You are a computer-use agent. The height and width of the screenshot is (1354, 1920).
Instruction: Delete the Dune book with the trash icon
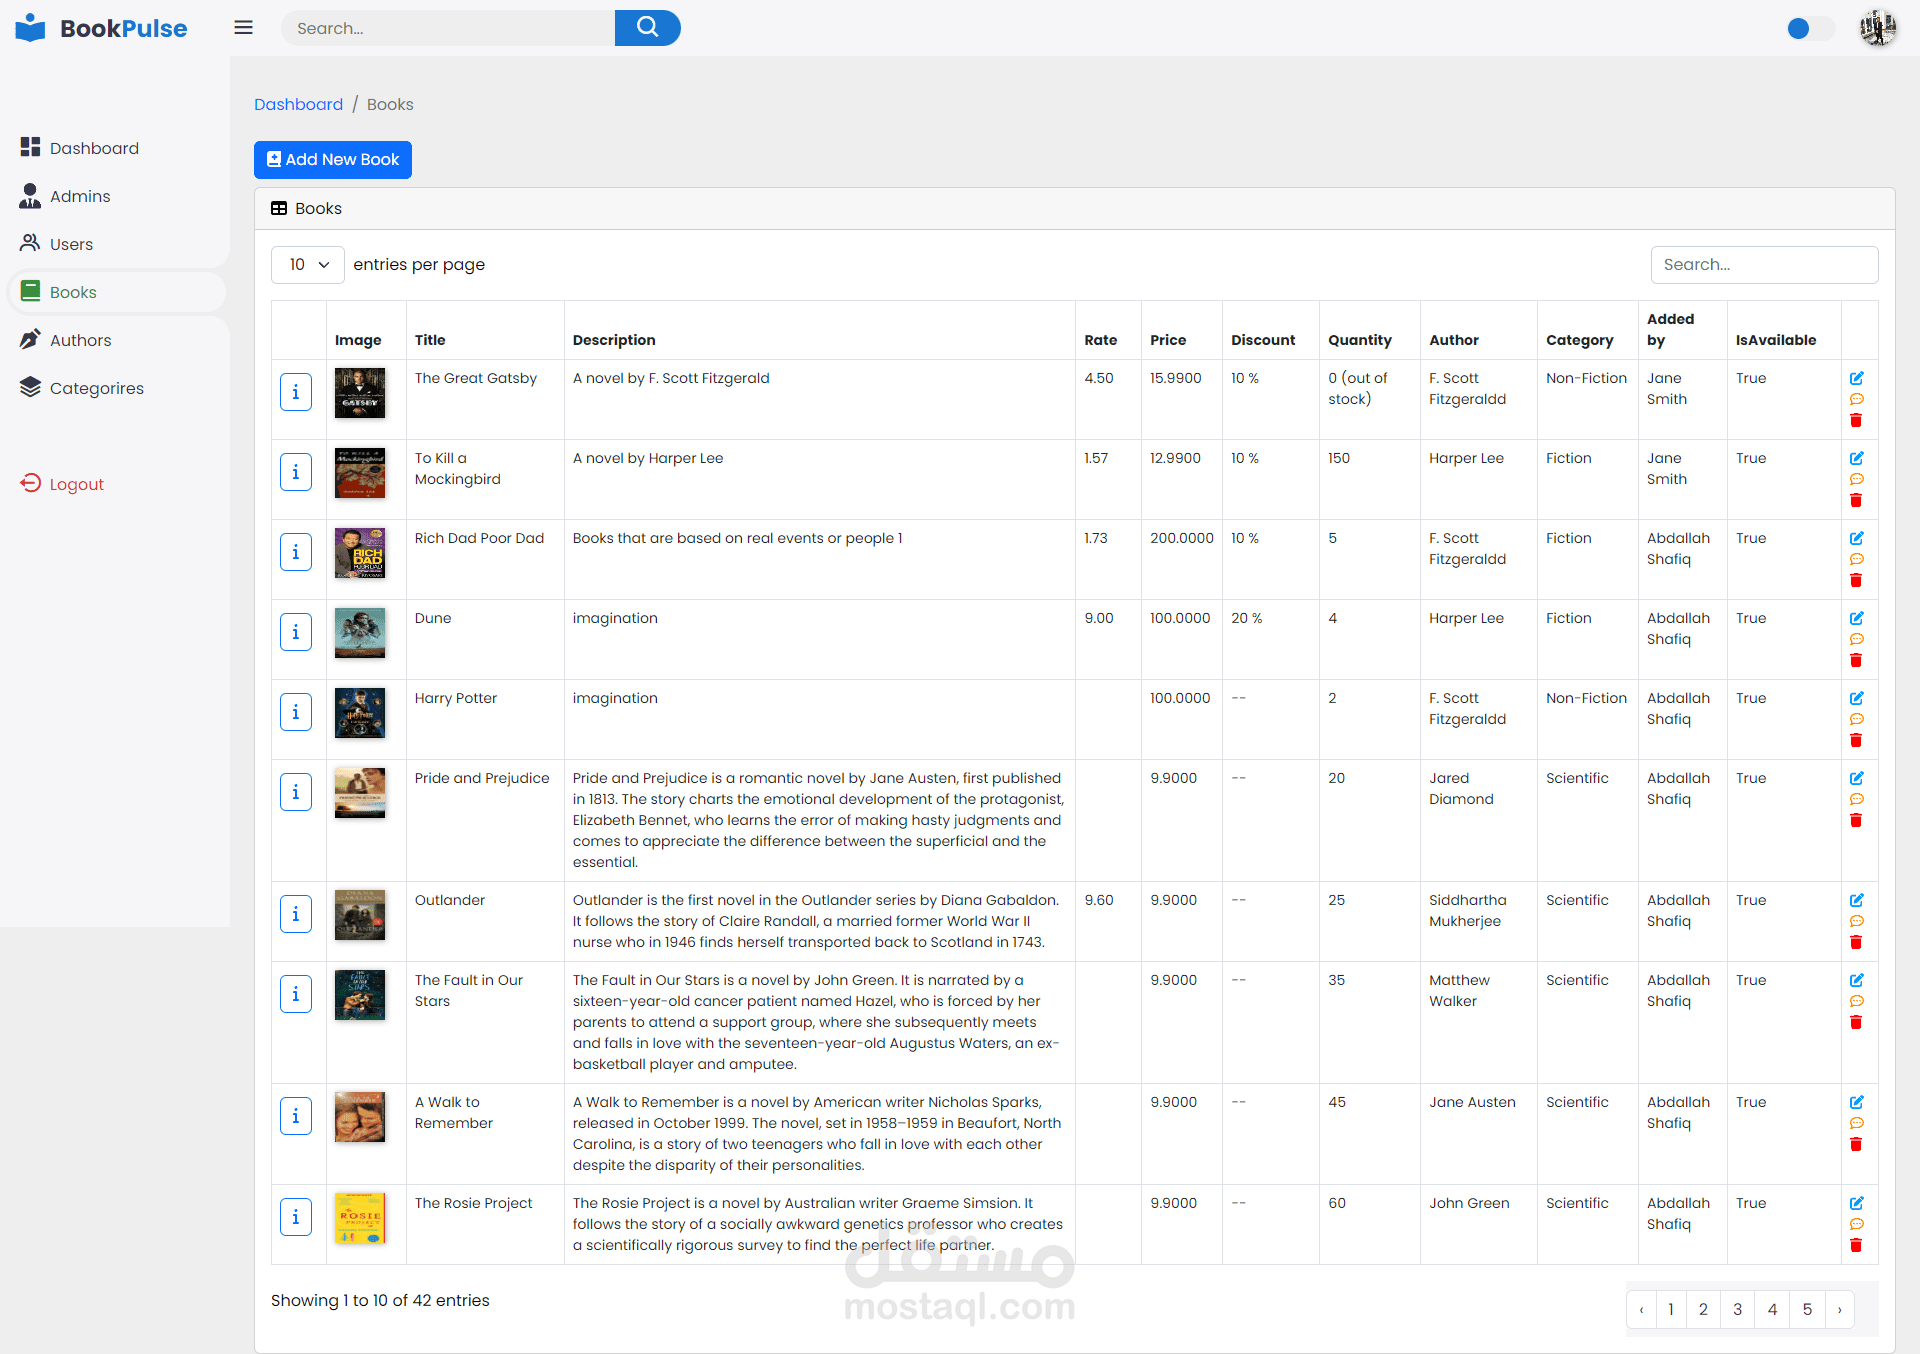[x=1856, y=660]
